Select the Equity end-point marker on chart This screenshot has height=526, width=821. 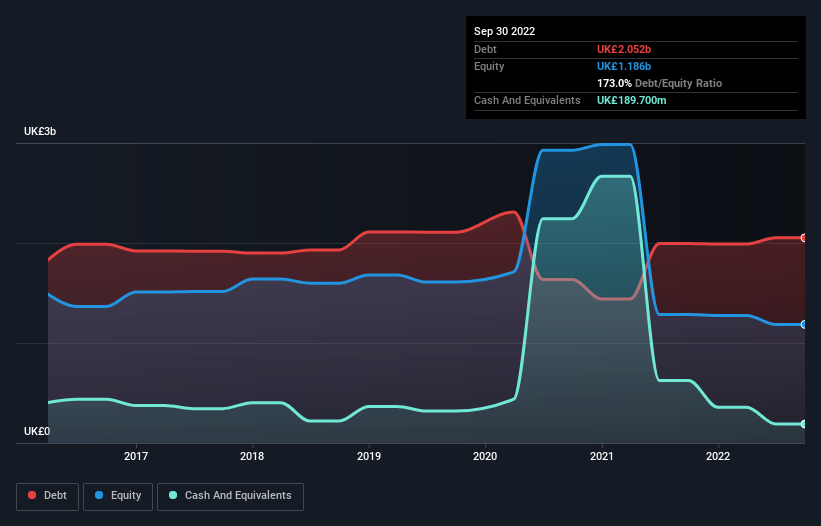[x=804, y=324]
